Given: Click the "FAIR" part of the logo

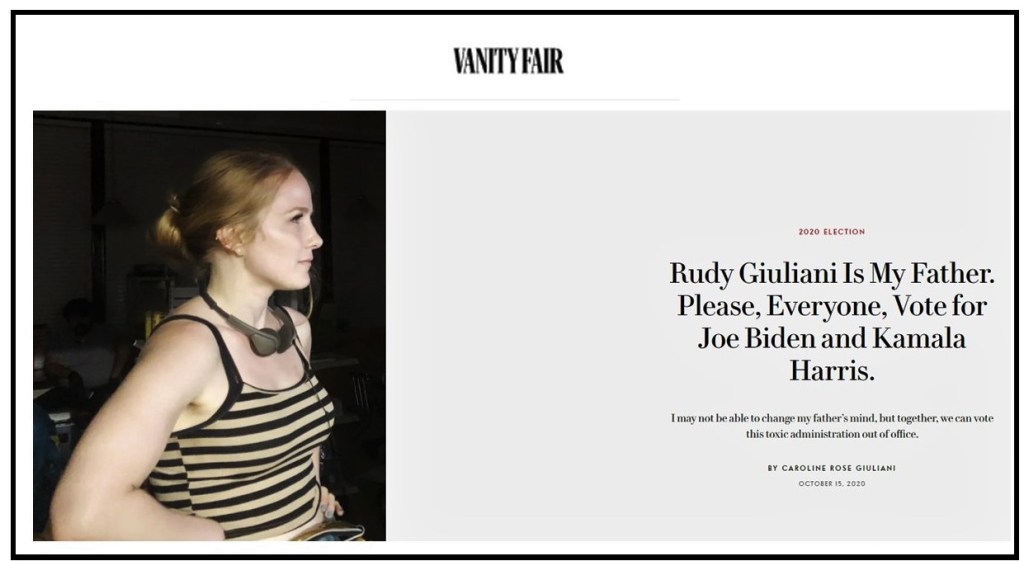Looking at the screenshot, I should point(537,61).
